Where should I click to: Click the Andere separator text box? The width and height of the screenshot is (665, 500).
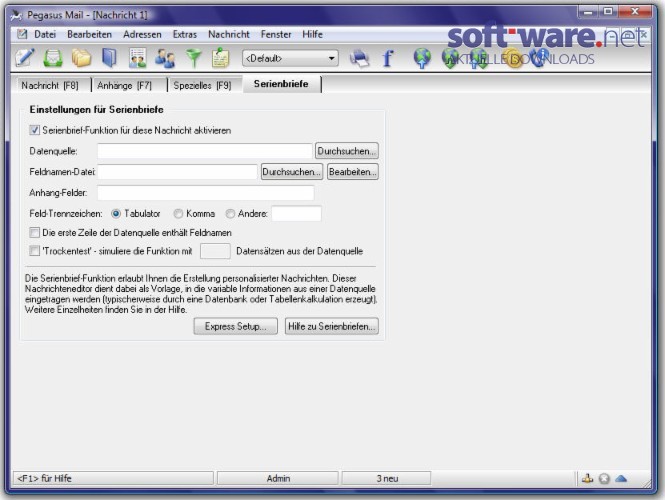click(296, 213)
